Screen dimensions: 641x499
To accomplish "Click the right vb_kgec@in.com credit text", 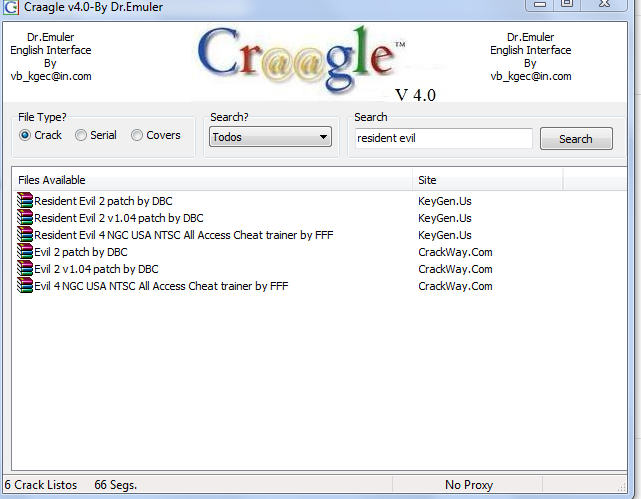I will click(531, 76).
